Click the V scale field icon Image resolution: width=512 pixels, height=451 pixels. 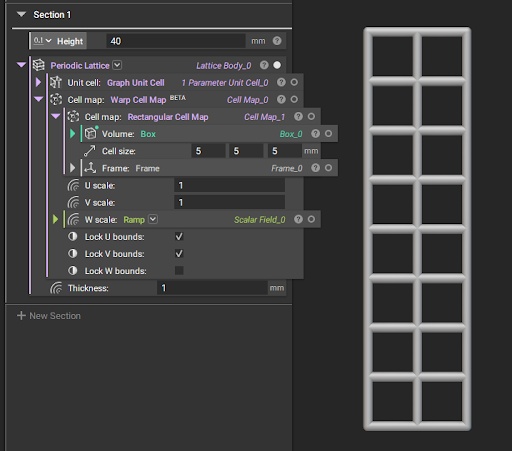point(73,202)
